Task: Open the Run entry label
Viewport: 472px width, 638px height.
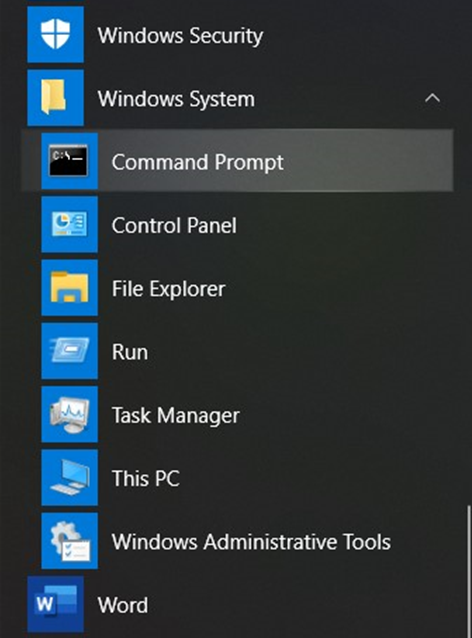Action: [130, 352]
